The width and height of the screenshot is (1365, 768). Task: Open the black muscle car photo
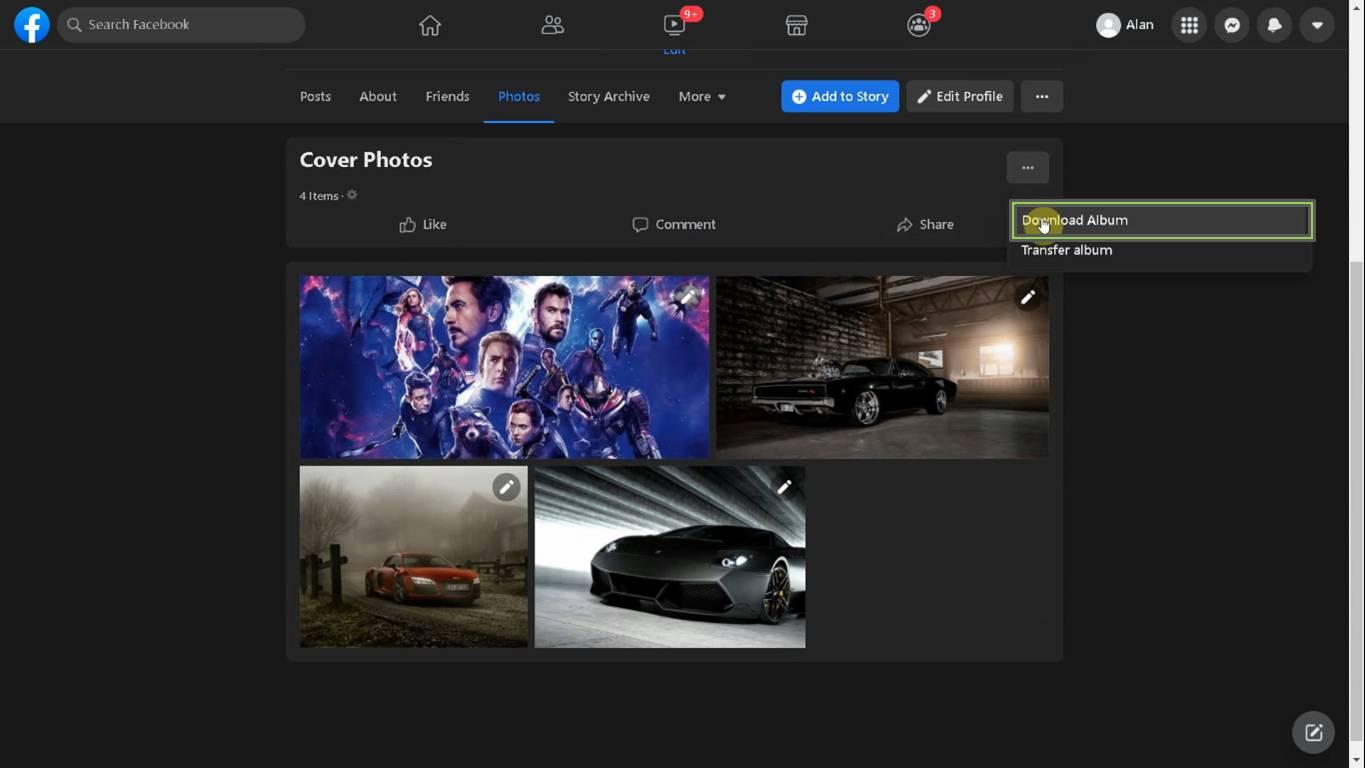coord(883,367)
